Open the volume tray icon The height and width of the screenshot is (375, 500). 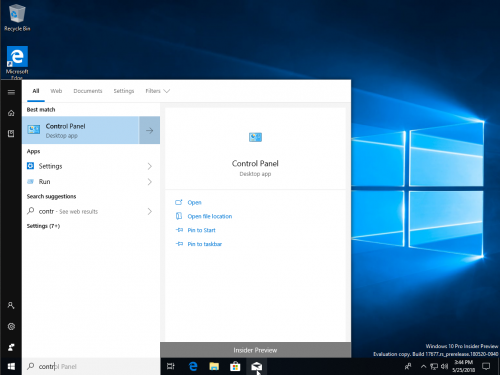coord(444,367)
